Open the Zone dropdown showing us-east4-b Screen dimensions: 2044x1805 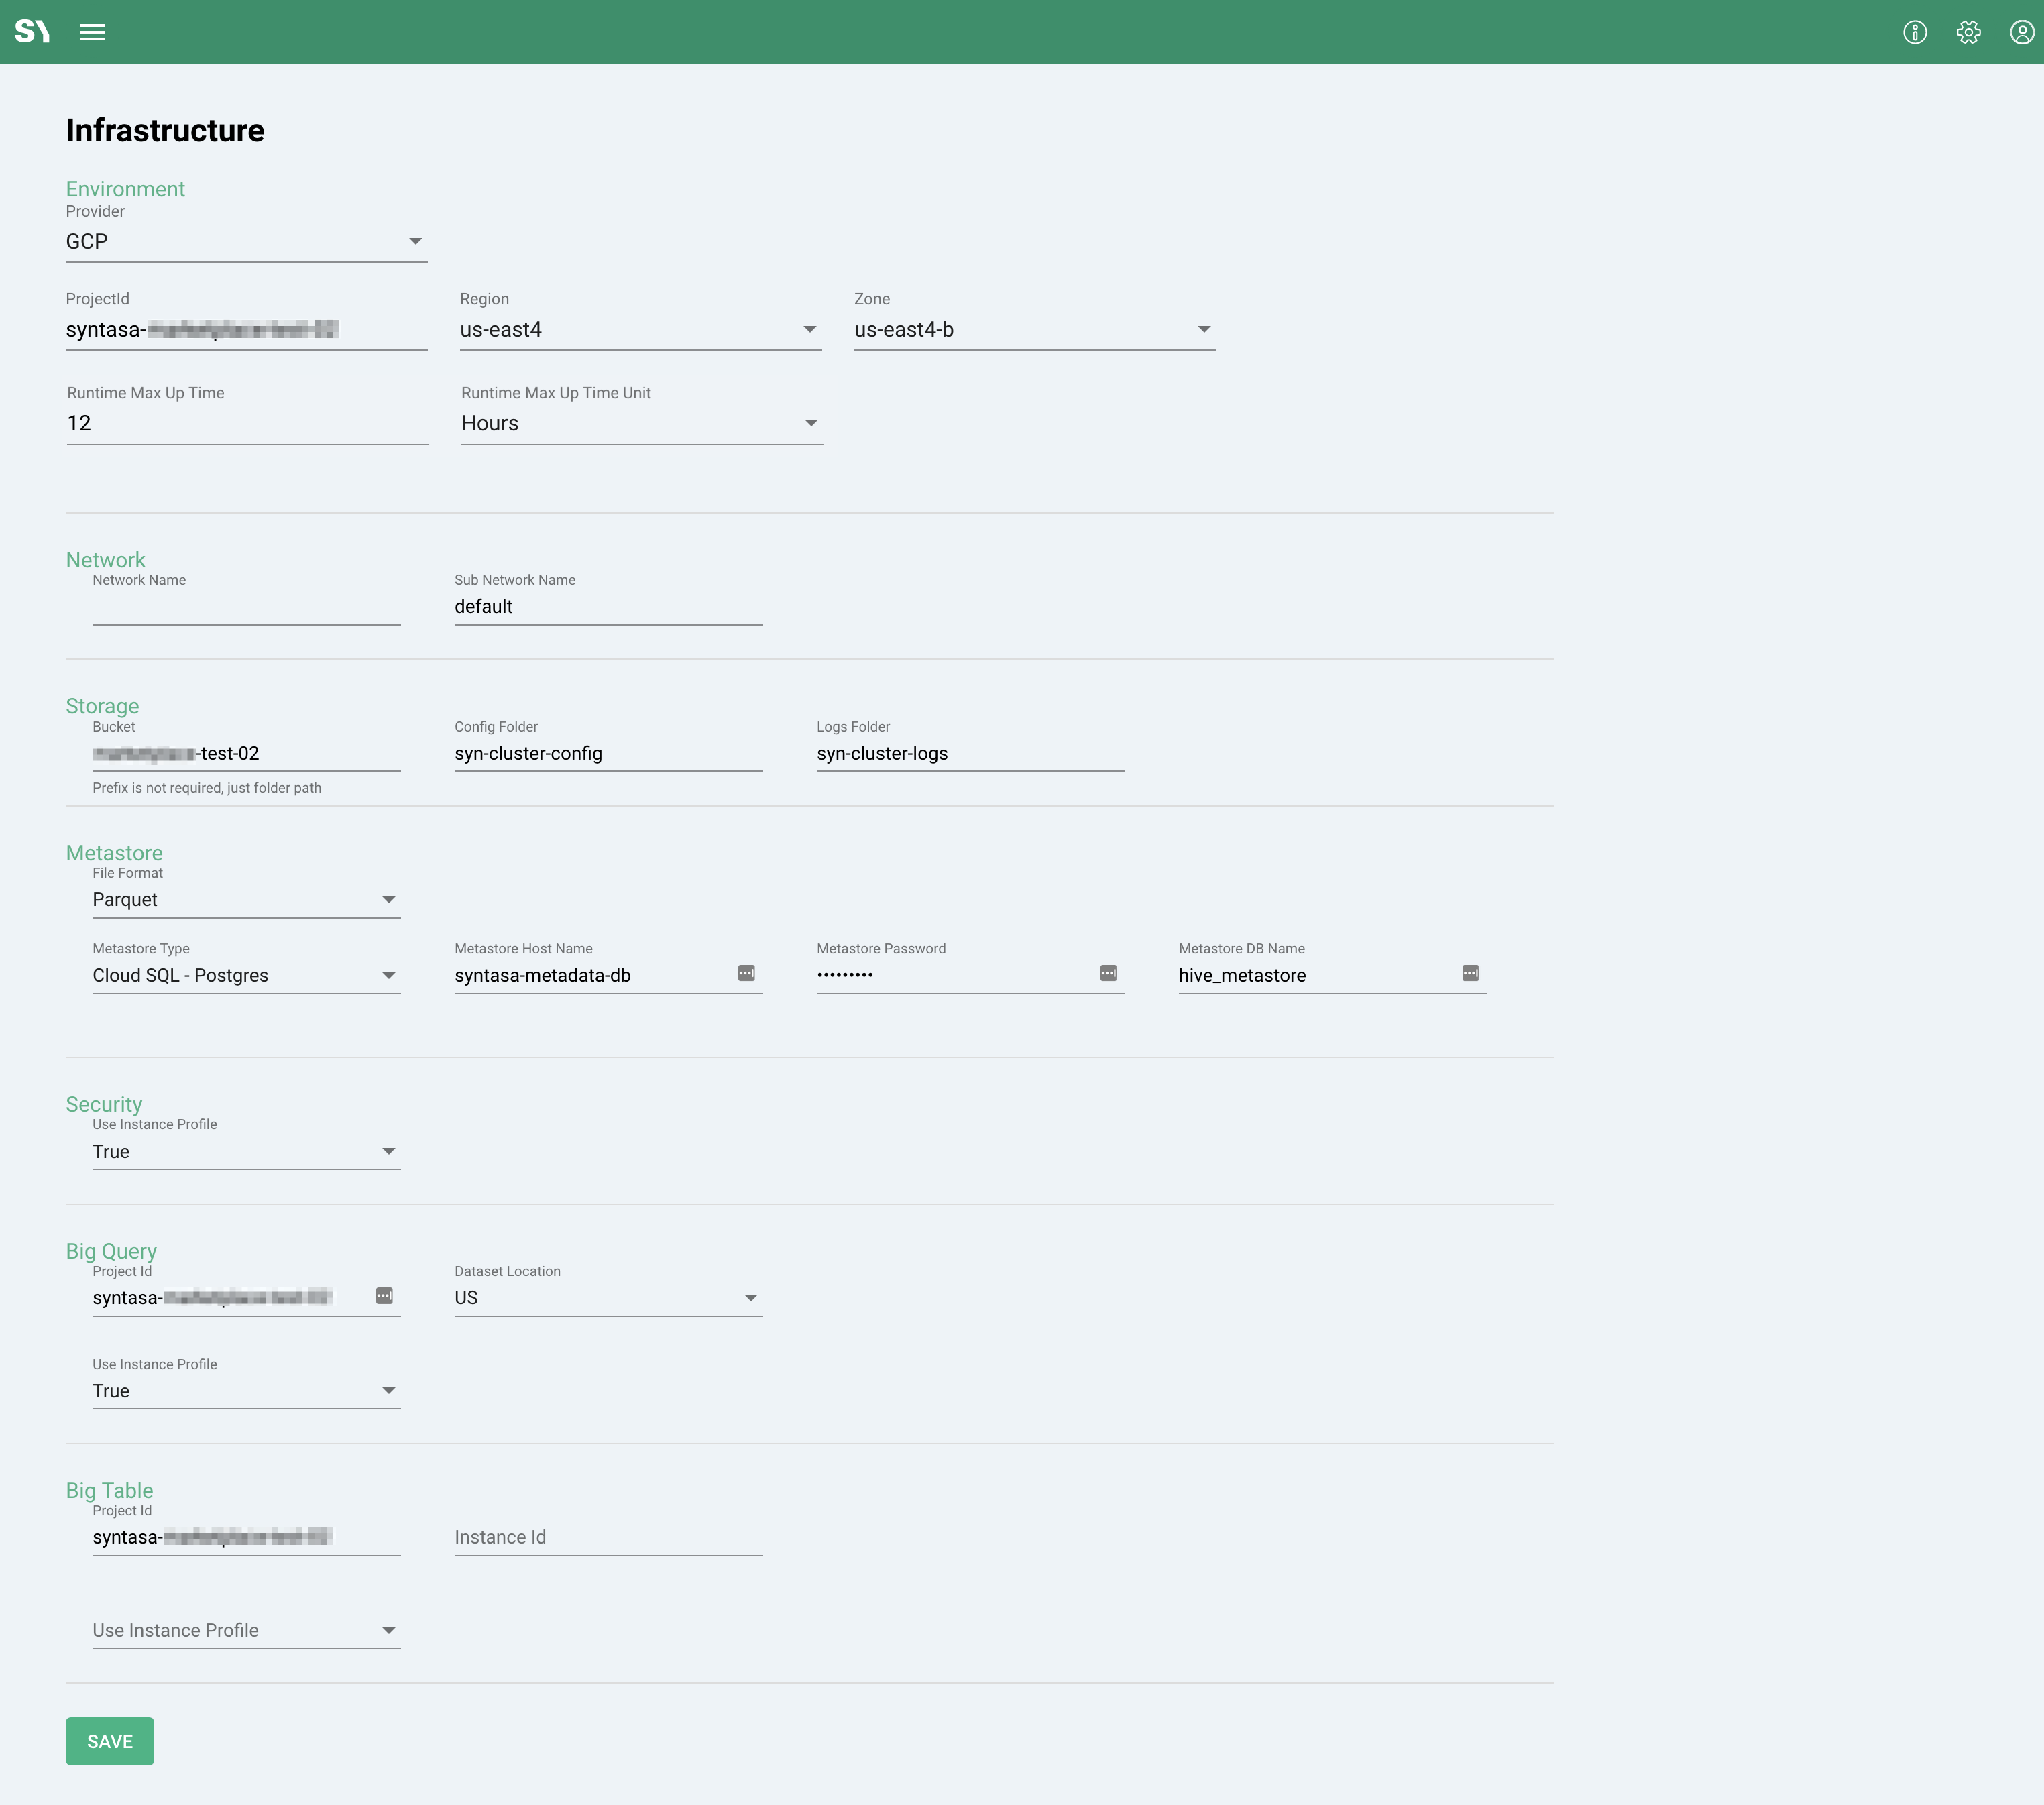tap(1034, 330)
